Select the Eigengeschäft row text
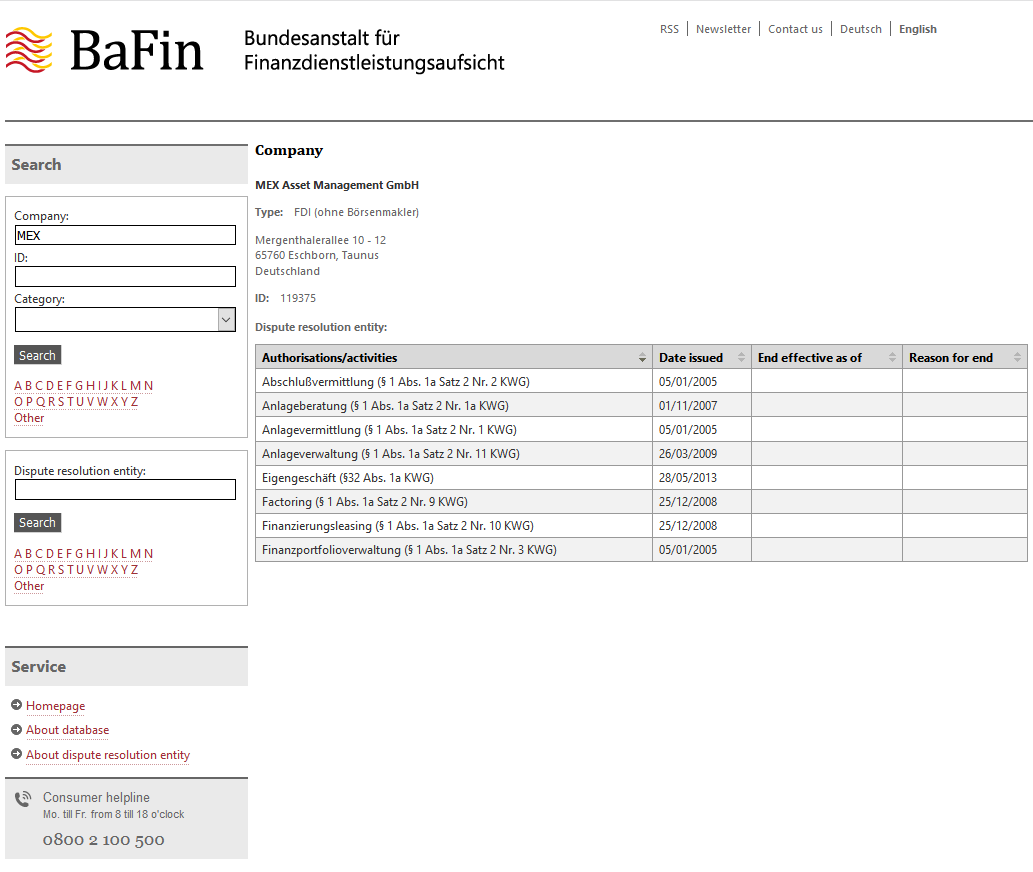 pos(348,478)
